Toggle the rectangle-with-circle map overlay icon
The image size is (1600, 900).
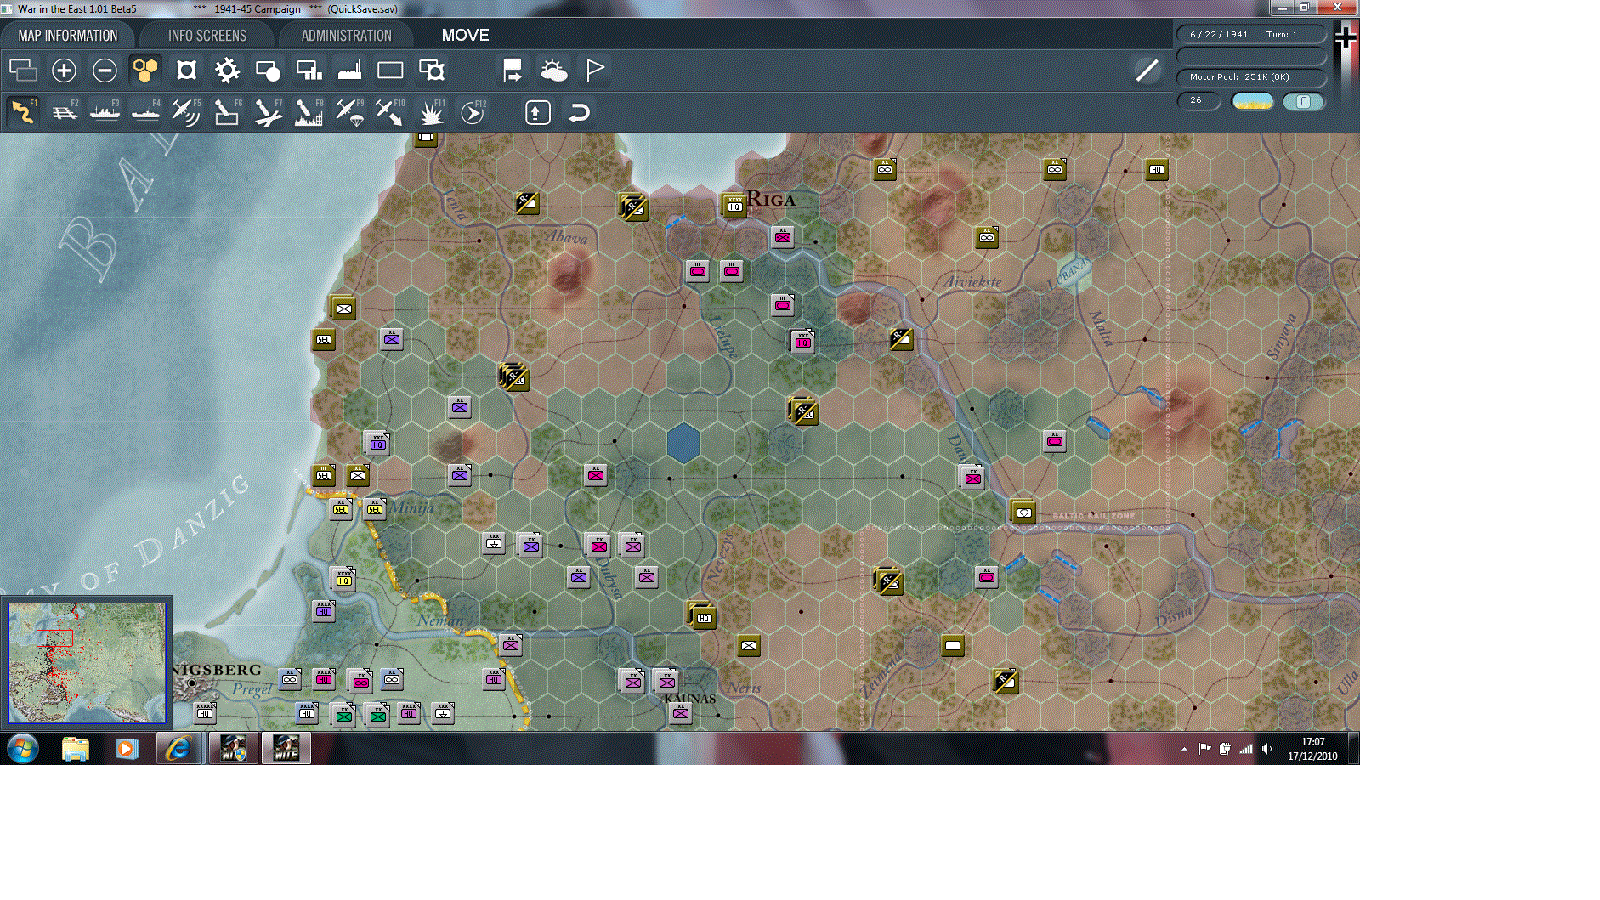268,70
